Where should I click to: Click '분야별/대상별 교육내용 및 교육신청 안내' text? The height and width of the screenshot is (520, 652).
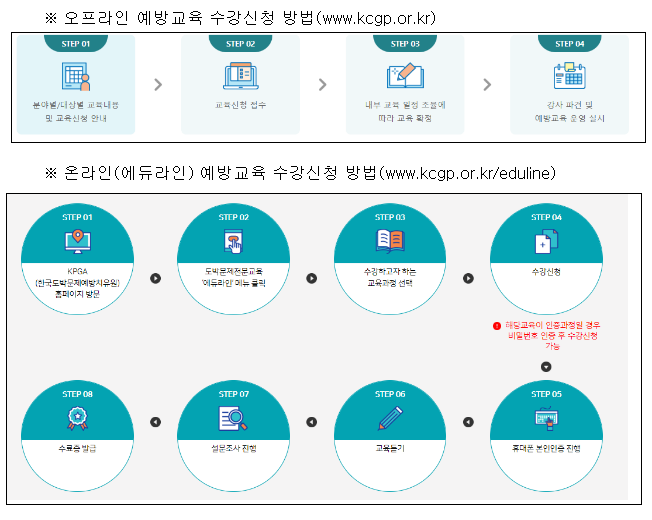(76, 111)
